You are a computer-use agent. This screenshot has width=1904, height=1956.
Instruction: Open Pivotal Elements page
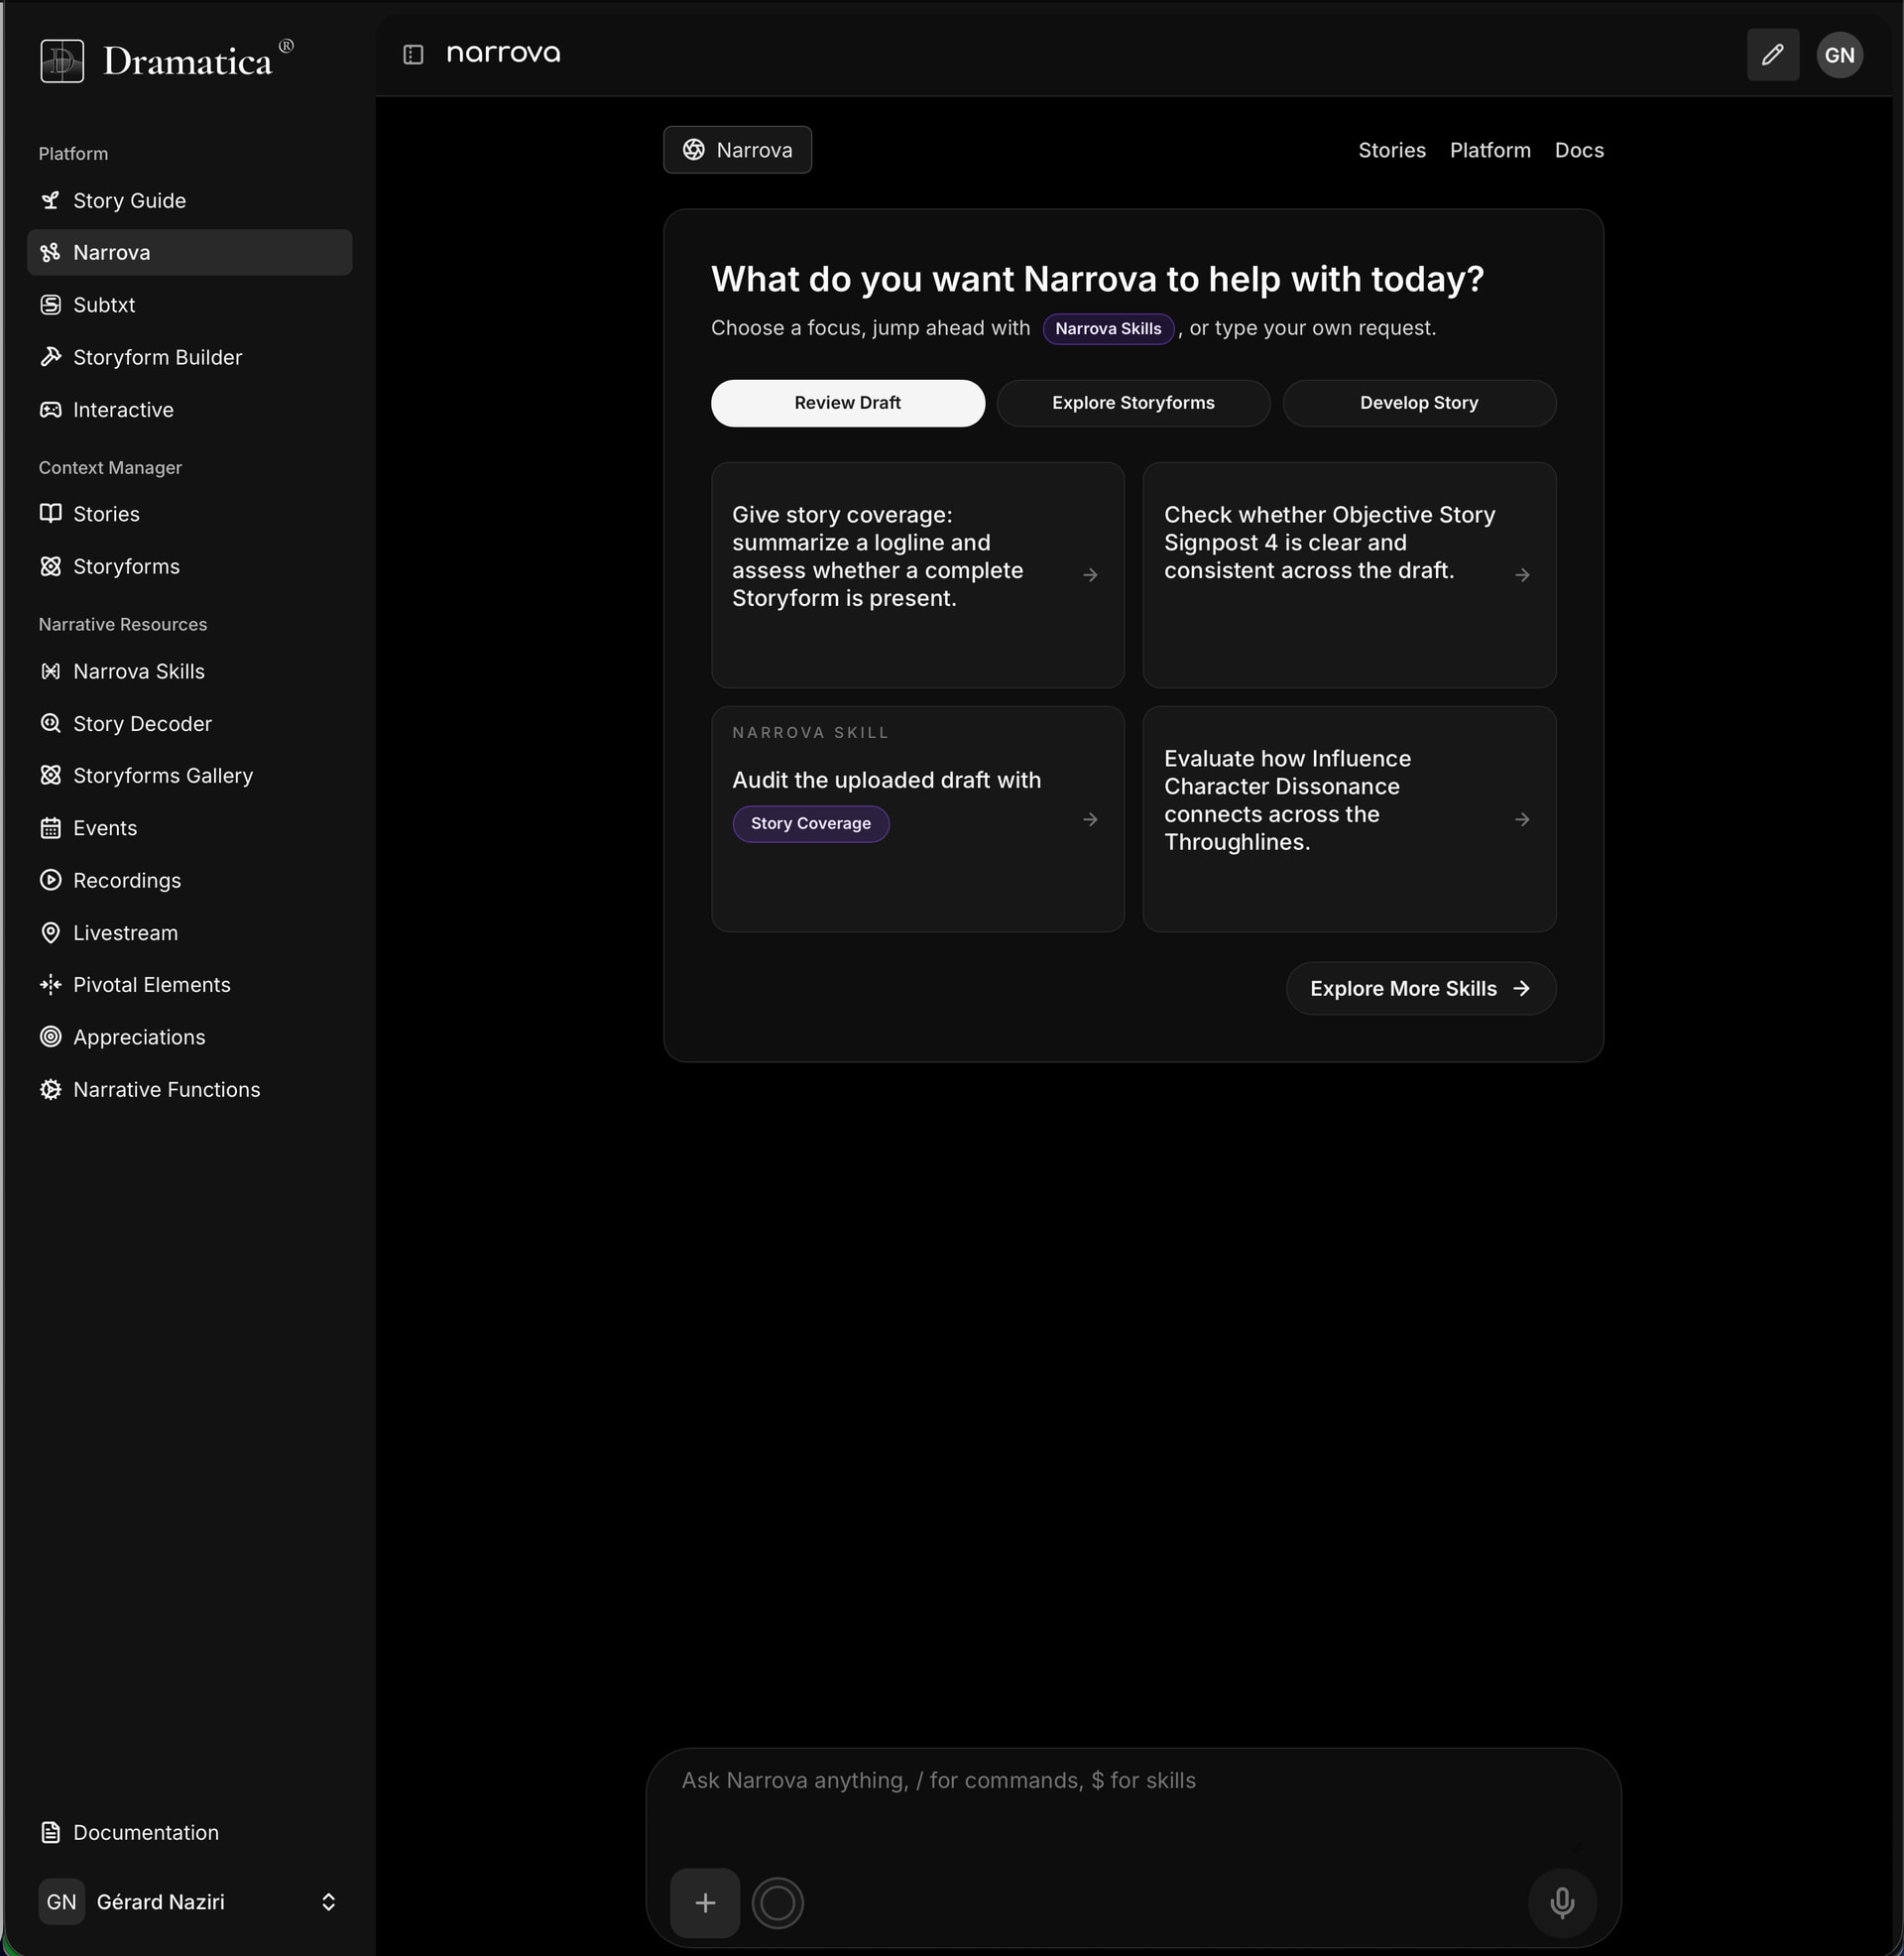pos(151,985)
